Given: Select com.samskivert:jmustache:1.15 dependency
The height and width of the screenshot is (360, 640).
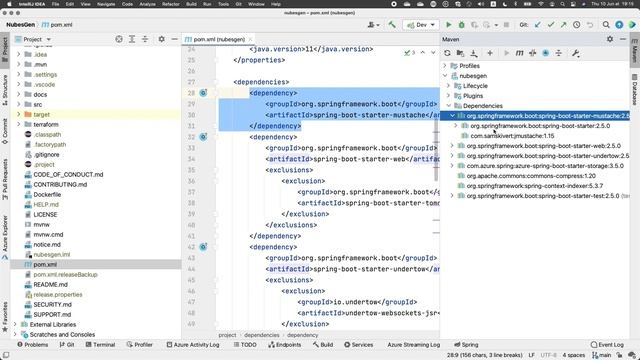Looking at the screenshot, I should pyautogui.click(x=512, y=136).
